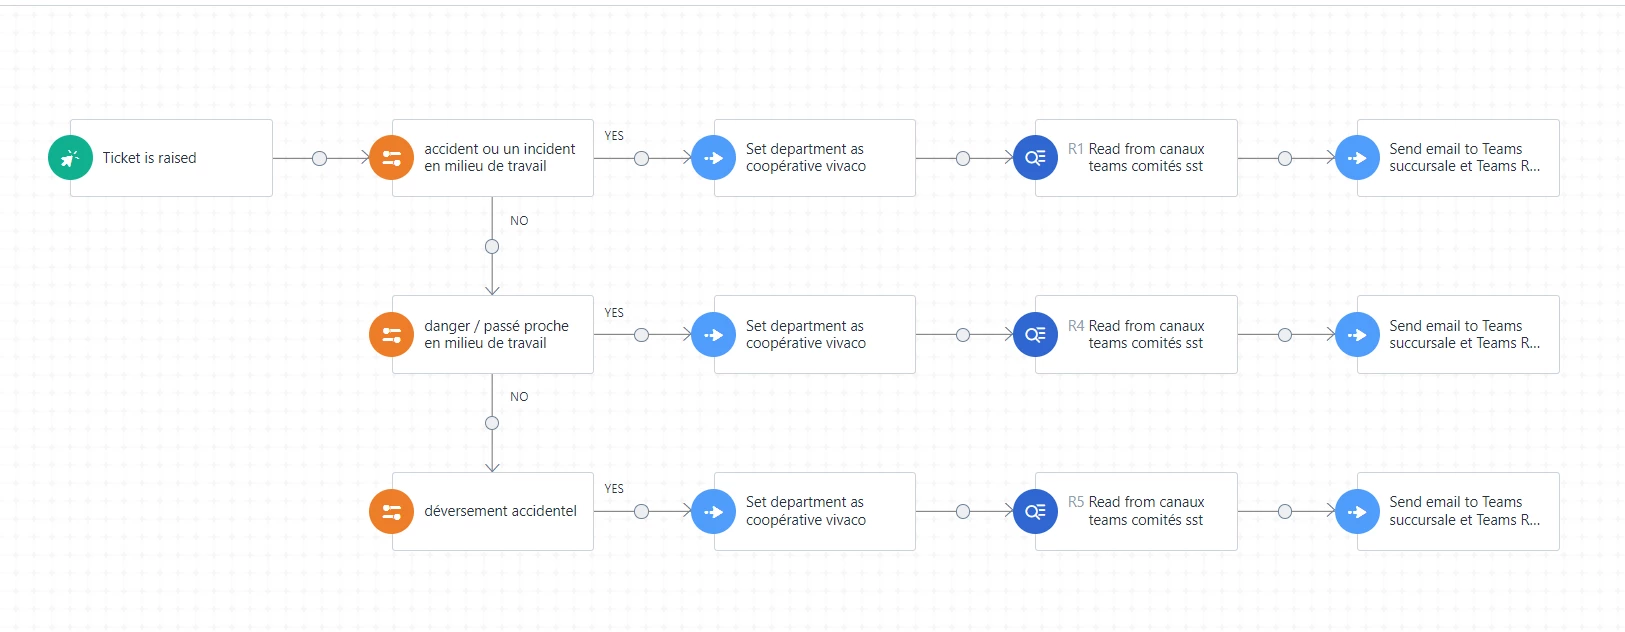Open top 'Send email to Teams succursale' node
This screenshot has height=632, width=1625.
tap(1458, 158)
